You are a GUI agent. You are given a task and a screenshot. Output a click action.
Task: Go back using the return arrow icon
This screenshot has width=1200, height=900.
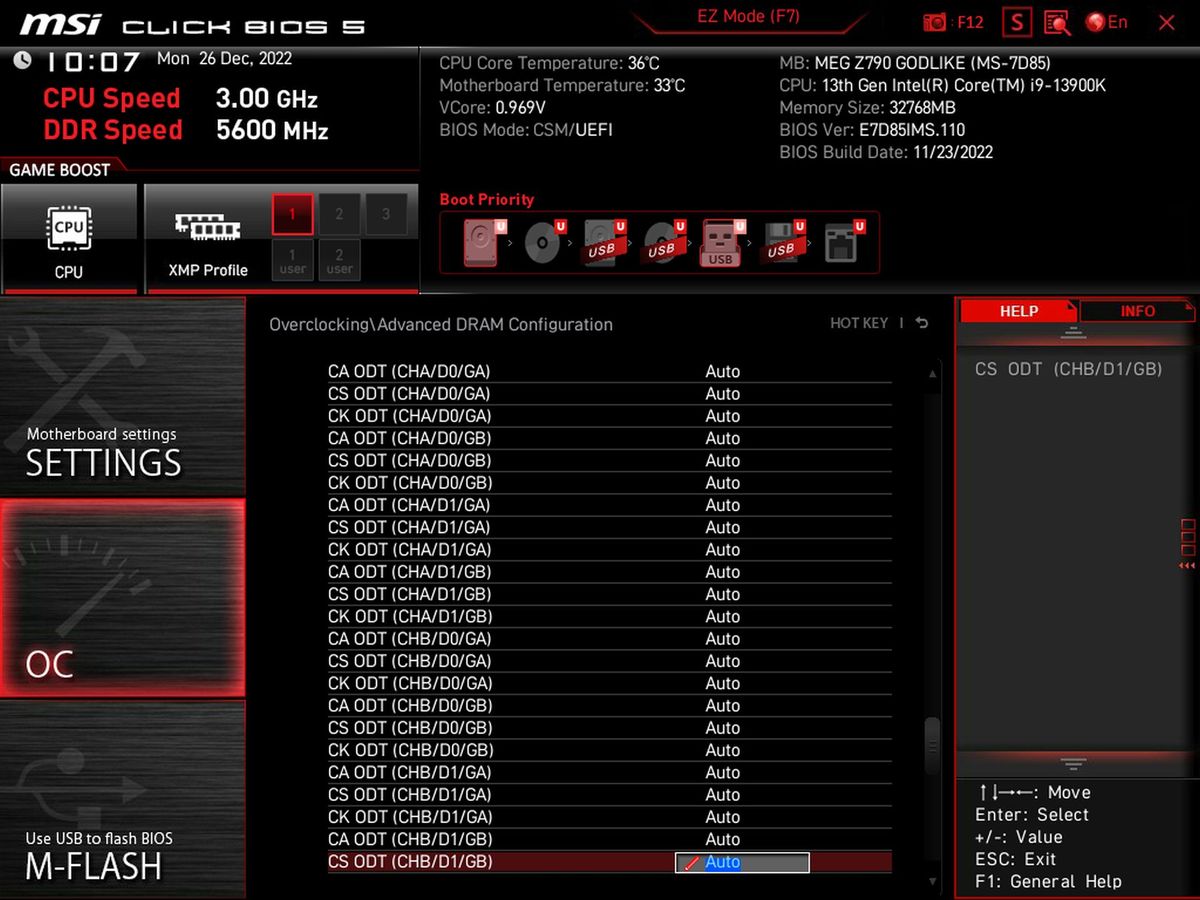click(x=922, y=323)
